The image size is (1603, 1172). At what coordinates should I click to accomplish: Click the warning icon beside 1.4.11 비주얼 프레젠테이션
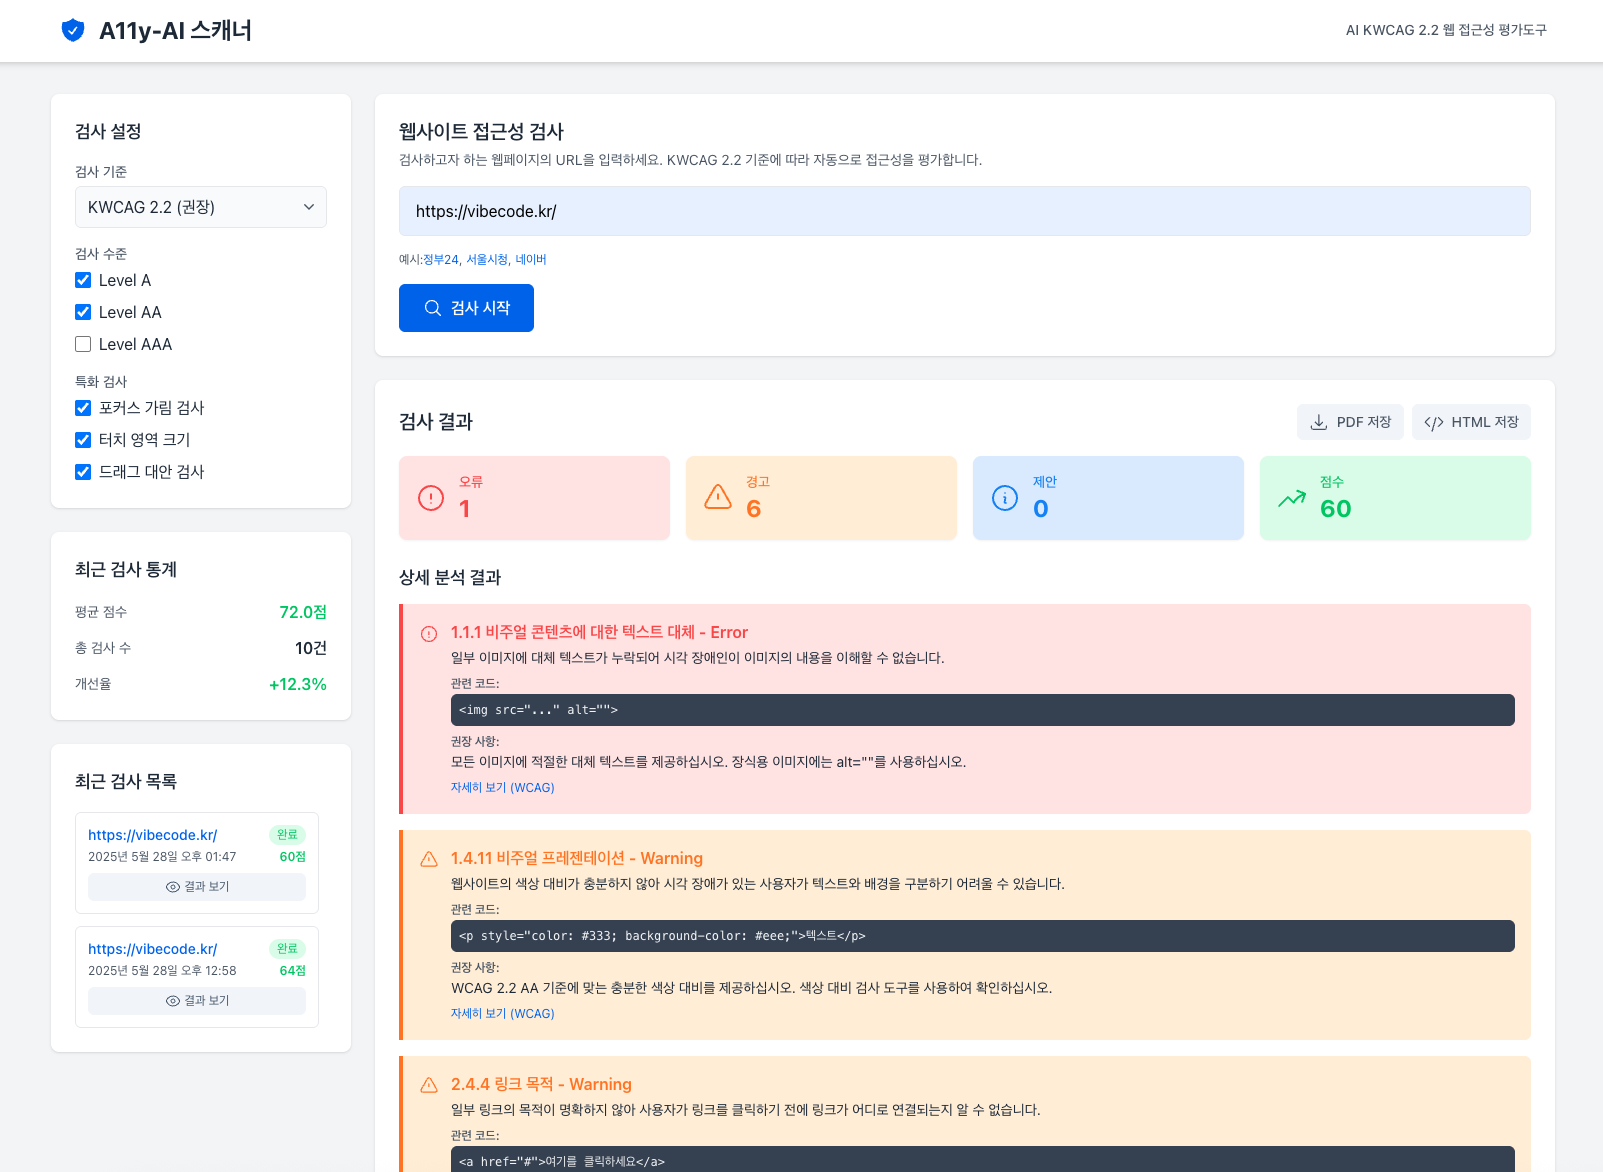429,859
